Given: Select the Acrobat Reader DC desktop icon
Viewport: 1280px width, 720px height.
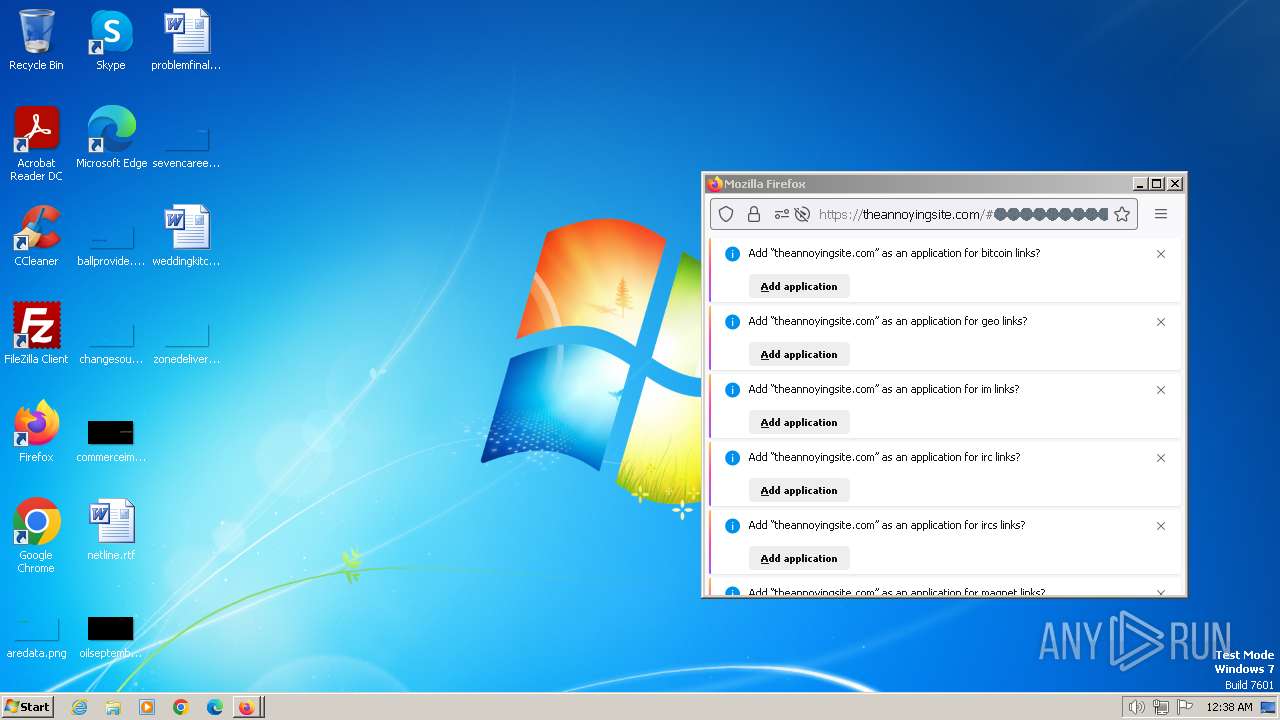Looking at the screenshot, I should coord(36,144).
